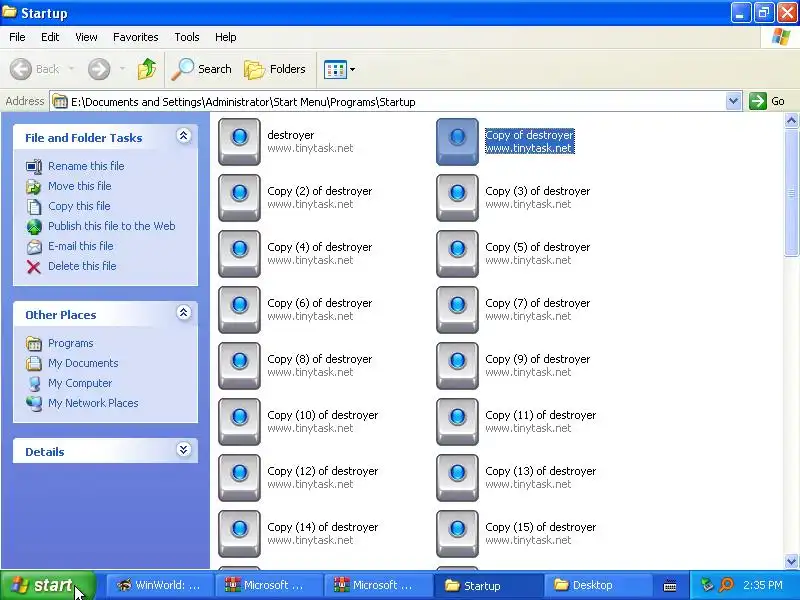Click Copy this file link
The width and height of the screenshot is (800, 600).
(x=79, y=206)
